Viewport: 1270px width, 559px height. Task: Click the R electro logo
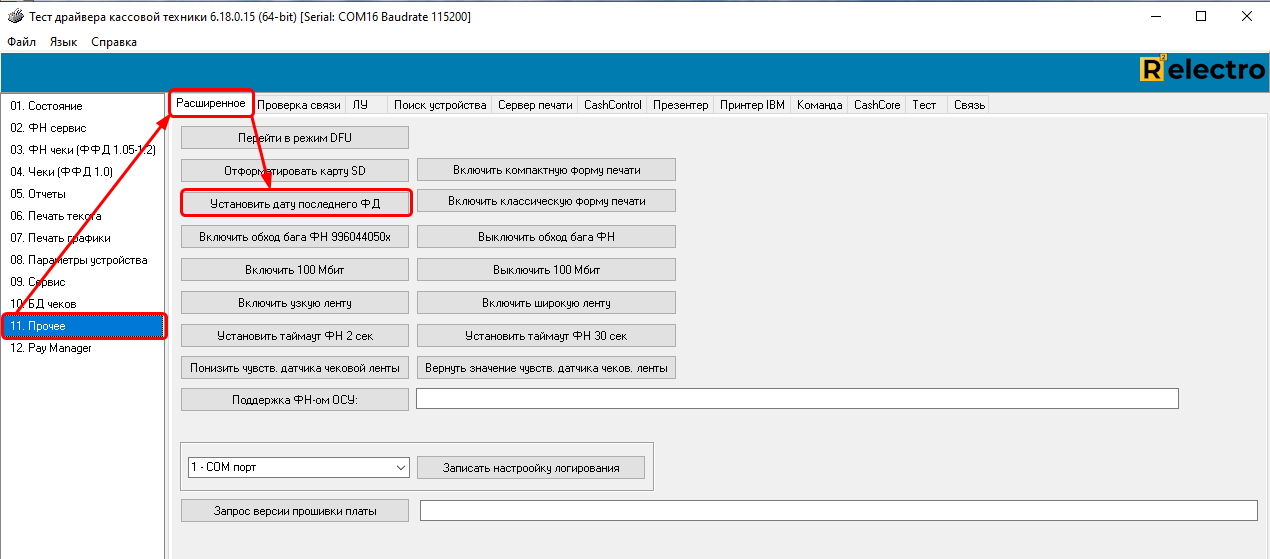point(1202,69)
